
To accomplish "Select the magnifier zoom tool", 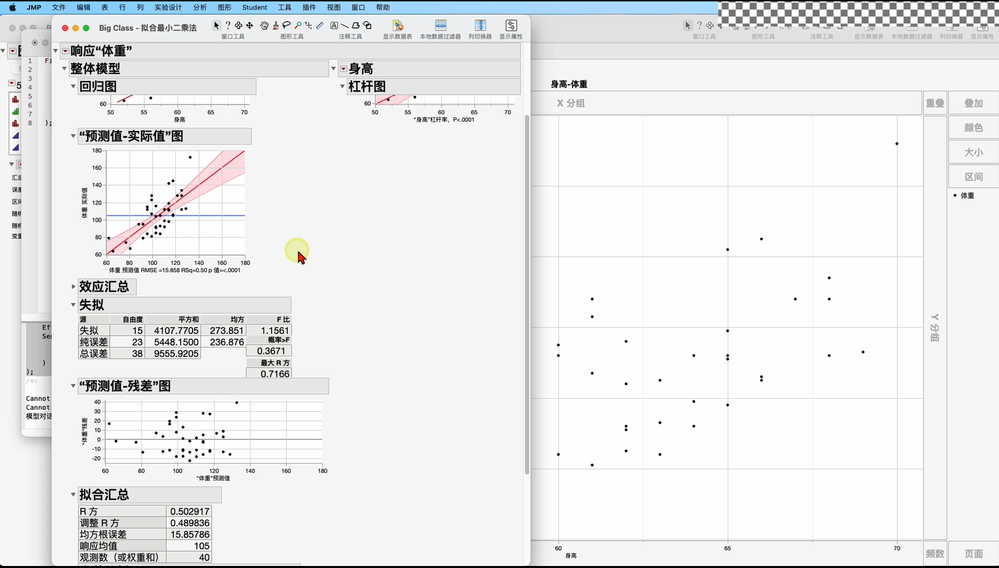I will point(298,25).
